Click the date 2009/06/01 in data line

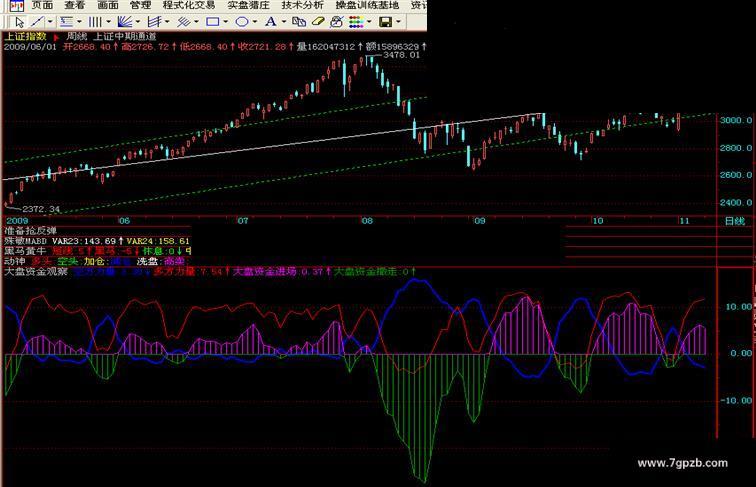pyautogui.click(x=30, y=47)
